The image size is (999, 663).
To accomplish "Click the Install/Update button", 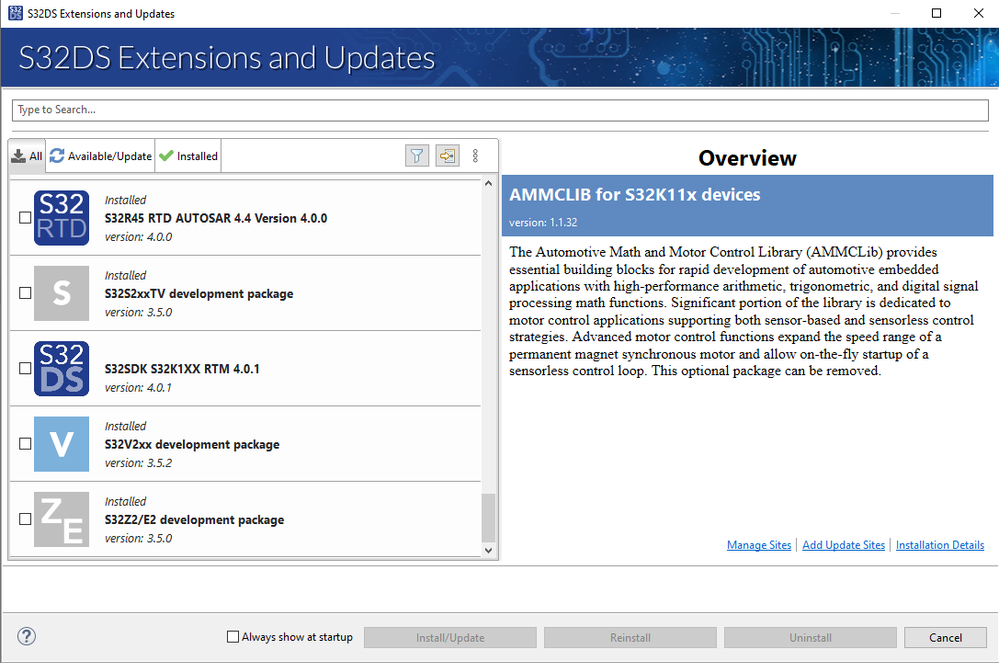I will point(450,638).
